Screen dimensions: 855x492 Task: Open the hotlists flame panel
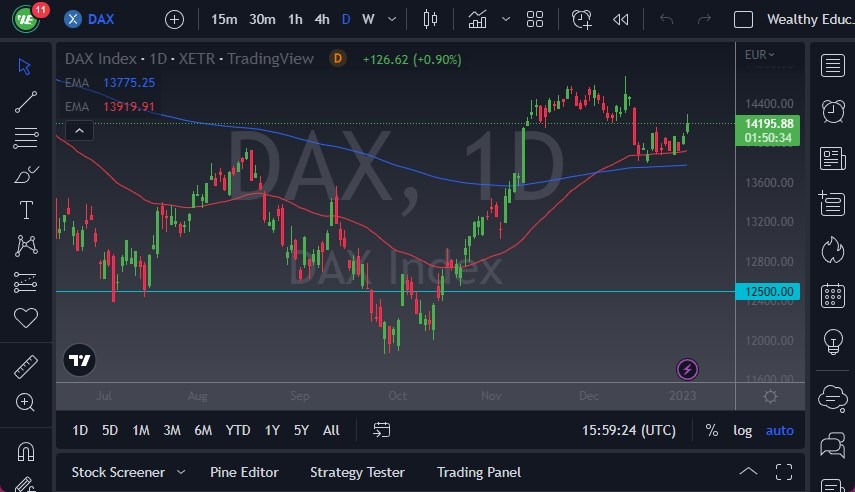click(x=833, y=250)
